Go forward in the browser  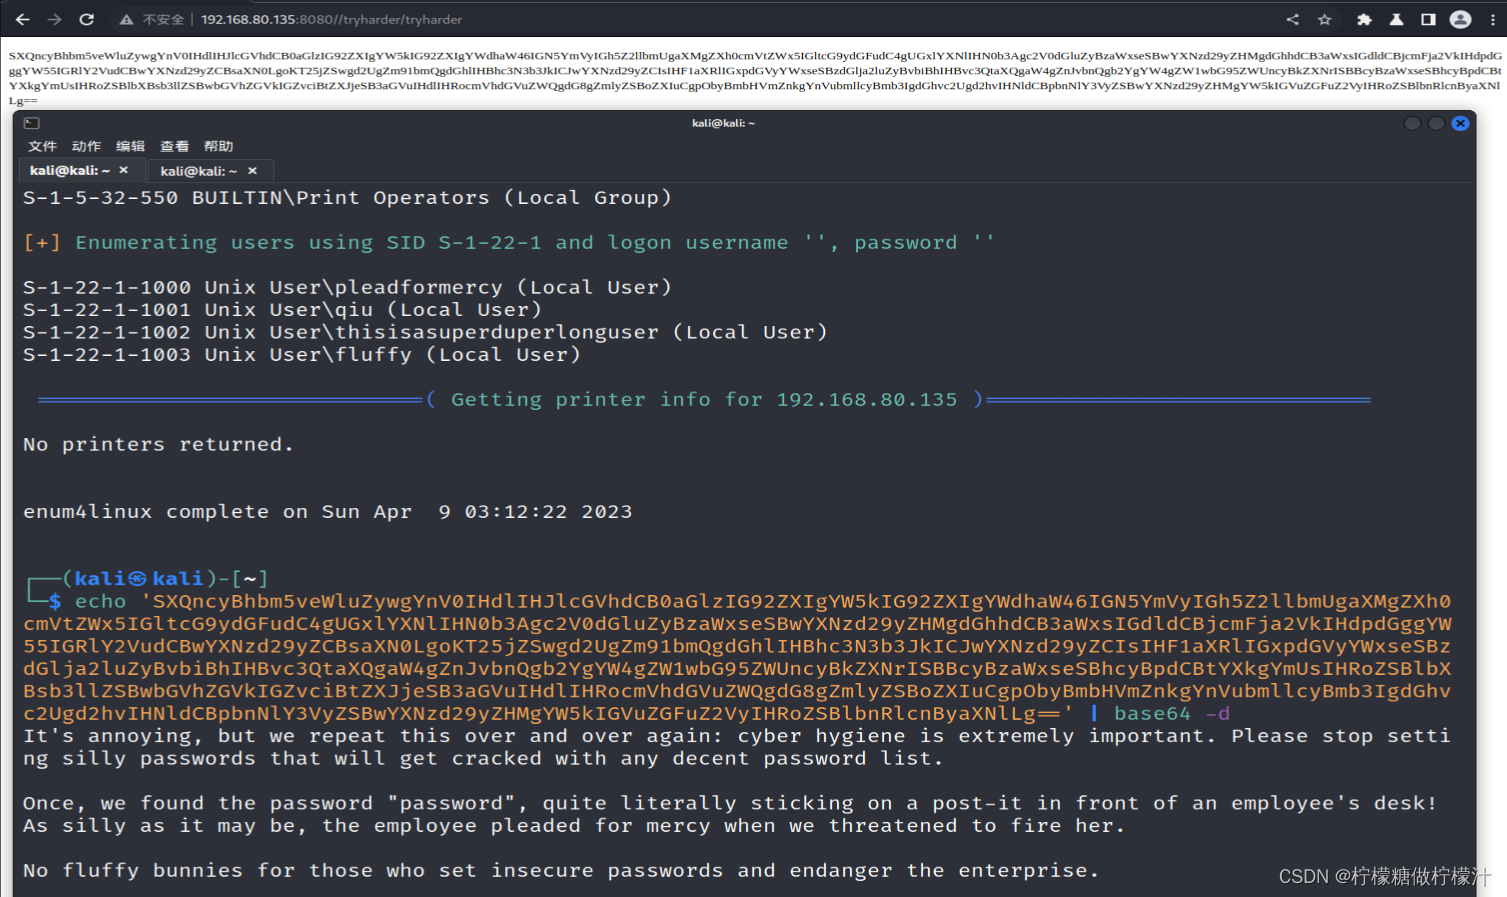coord(54,19)
